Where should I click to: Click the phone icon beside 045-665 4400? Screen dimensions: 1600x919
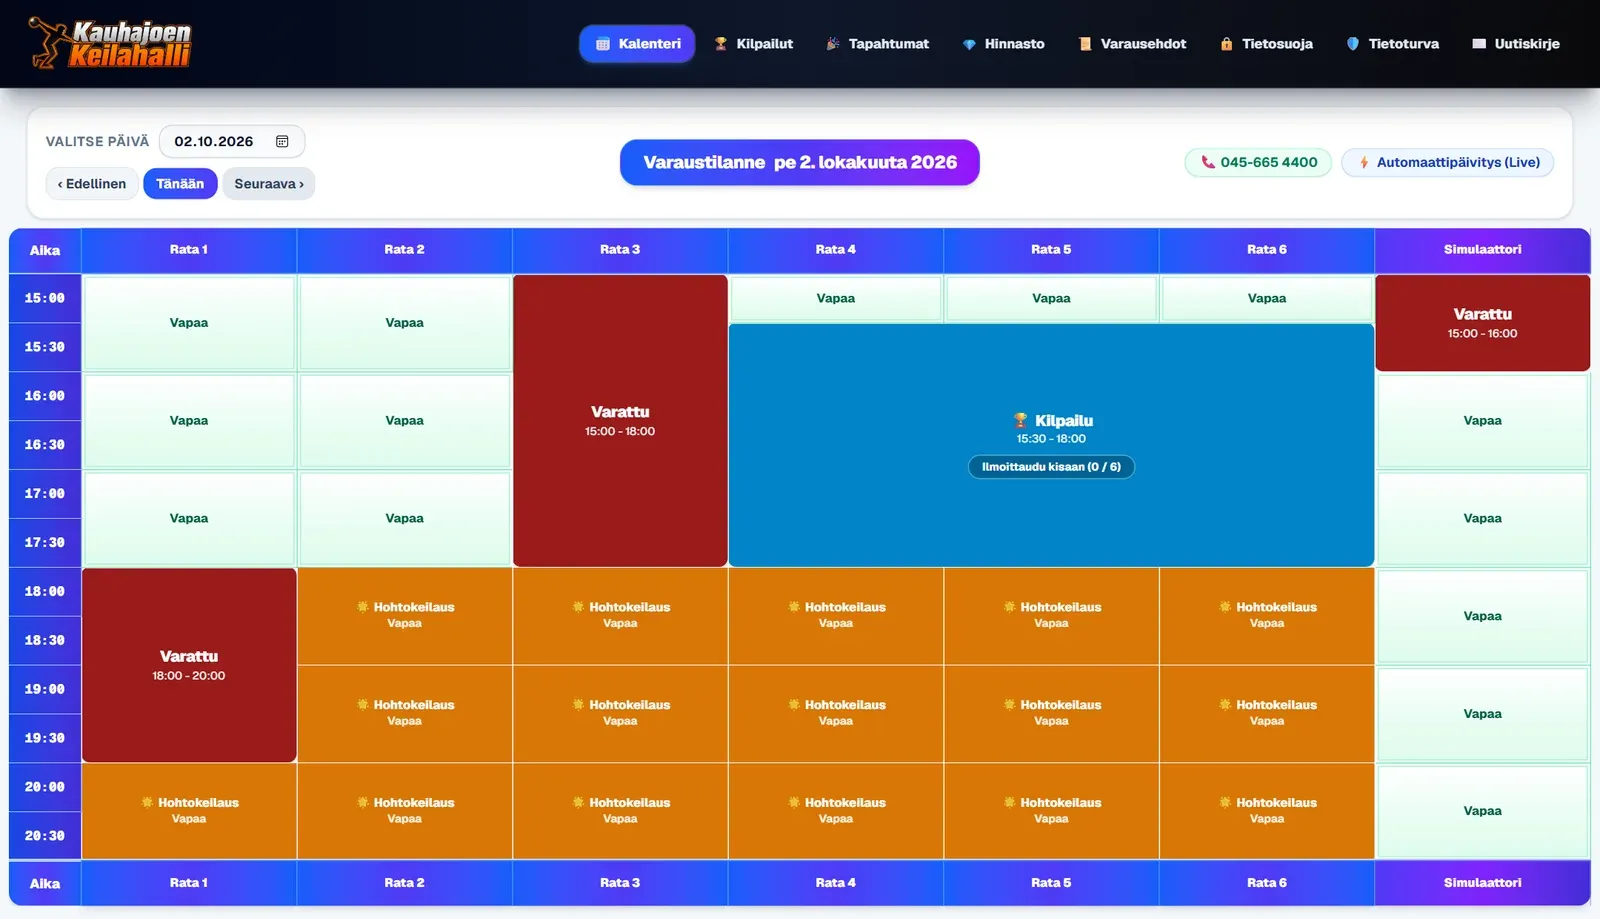click(x=1208, y=162)
